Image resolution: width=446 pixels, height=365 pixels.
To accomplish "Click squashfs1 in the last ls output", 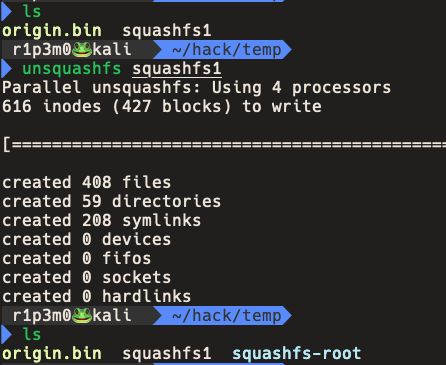I will tap(167, 353).
